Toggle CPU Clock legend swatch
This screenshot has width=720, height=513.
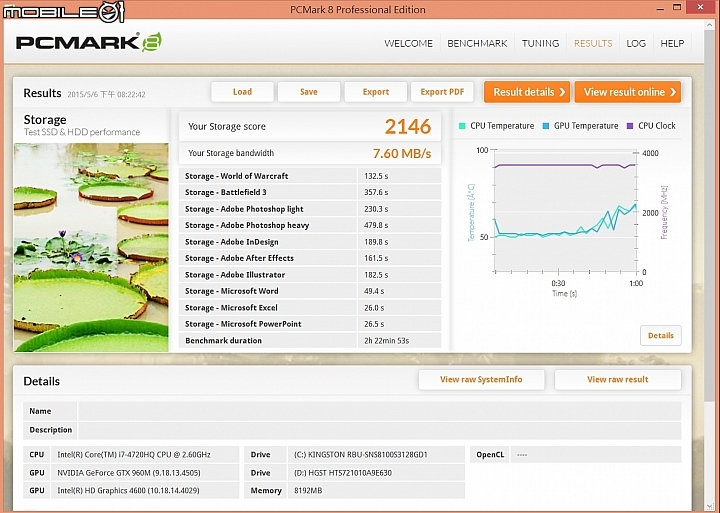[630, 126]
